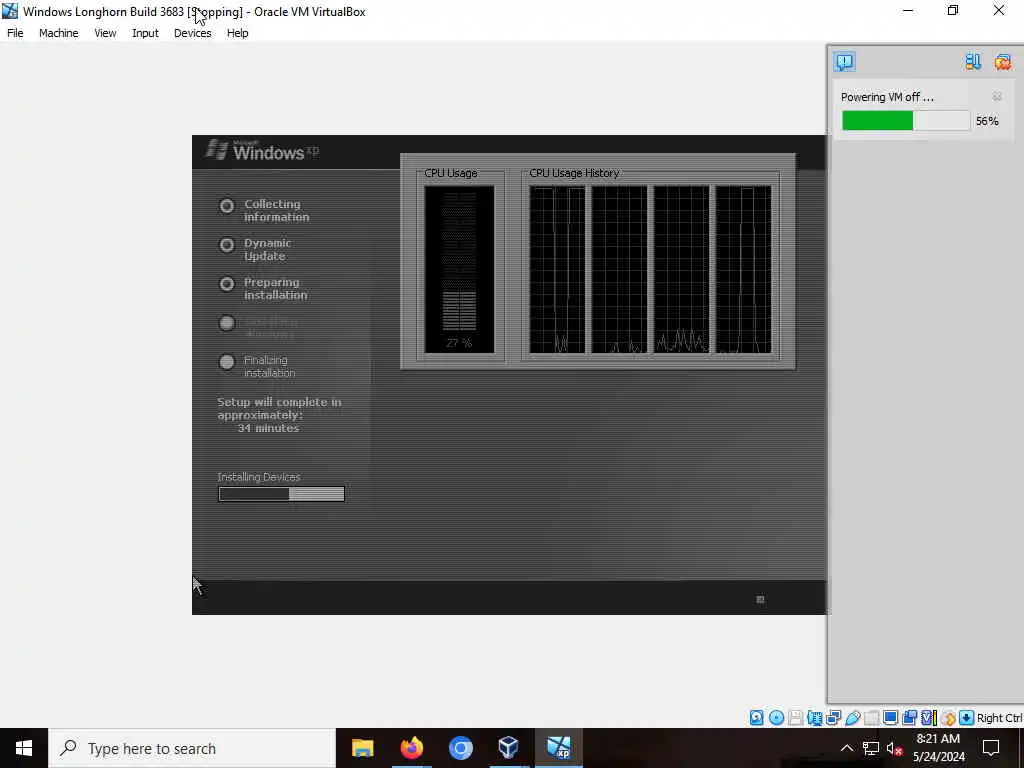Open Firefox from the taskbar
Image resolution: width=1024 pixels, height=768 pixels.
411,748
